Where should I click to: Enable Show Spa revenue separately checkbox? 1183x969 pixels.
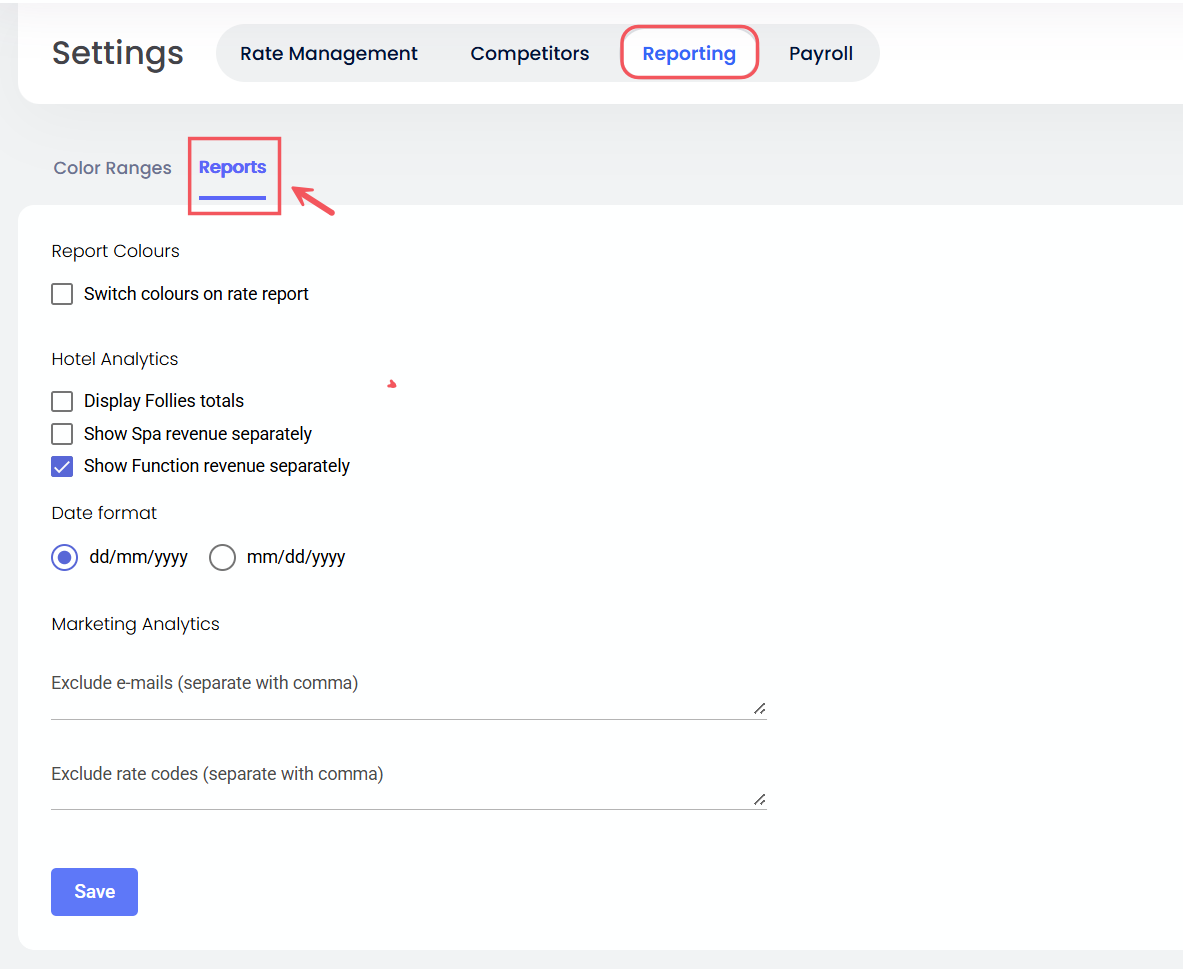pos(62,434)
